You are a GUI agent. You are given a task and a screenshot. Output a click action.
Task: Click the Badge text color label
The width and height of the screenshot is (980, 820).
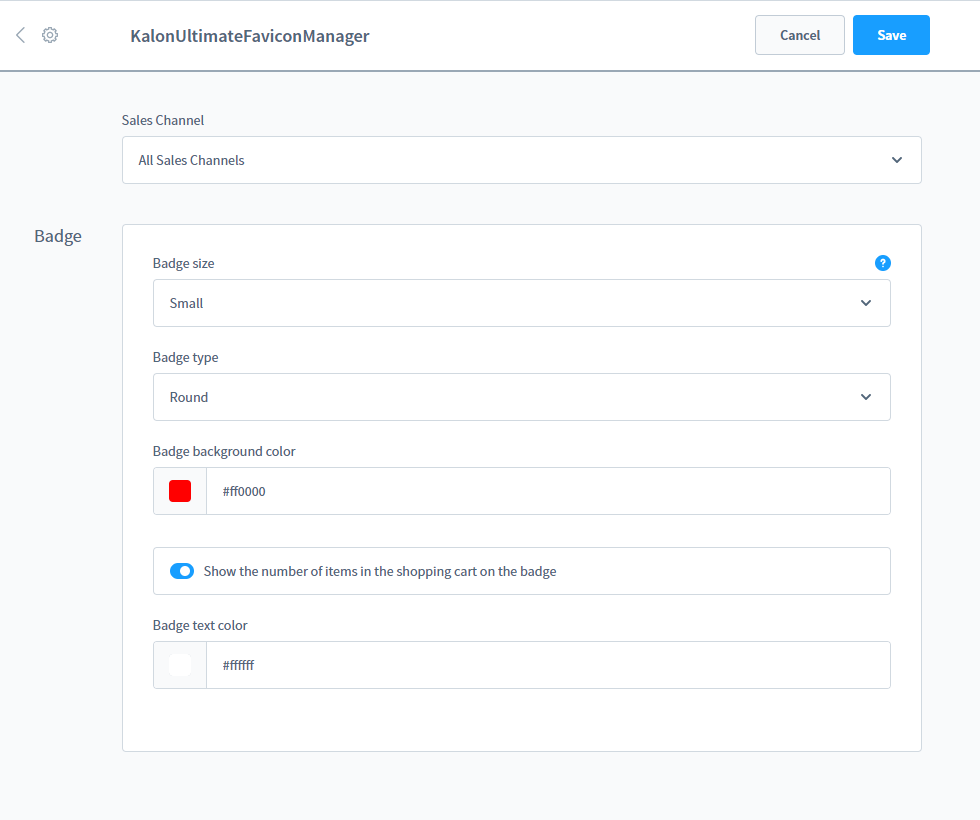pyautogui.click(x=200, y=625)
